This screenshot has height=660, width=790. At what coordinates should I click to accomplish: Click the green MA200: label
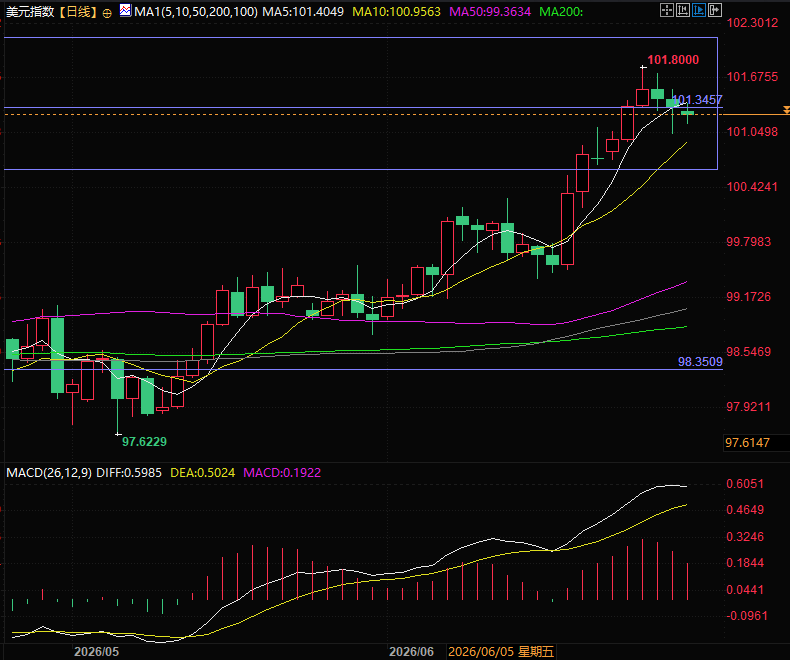point(561,12)
